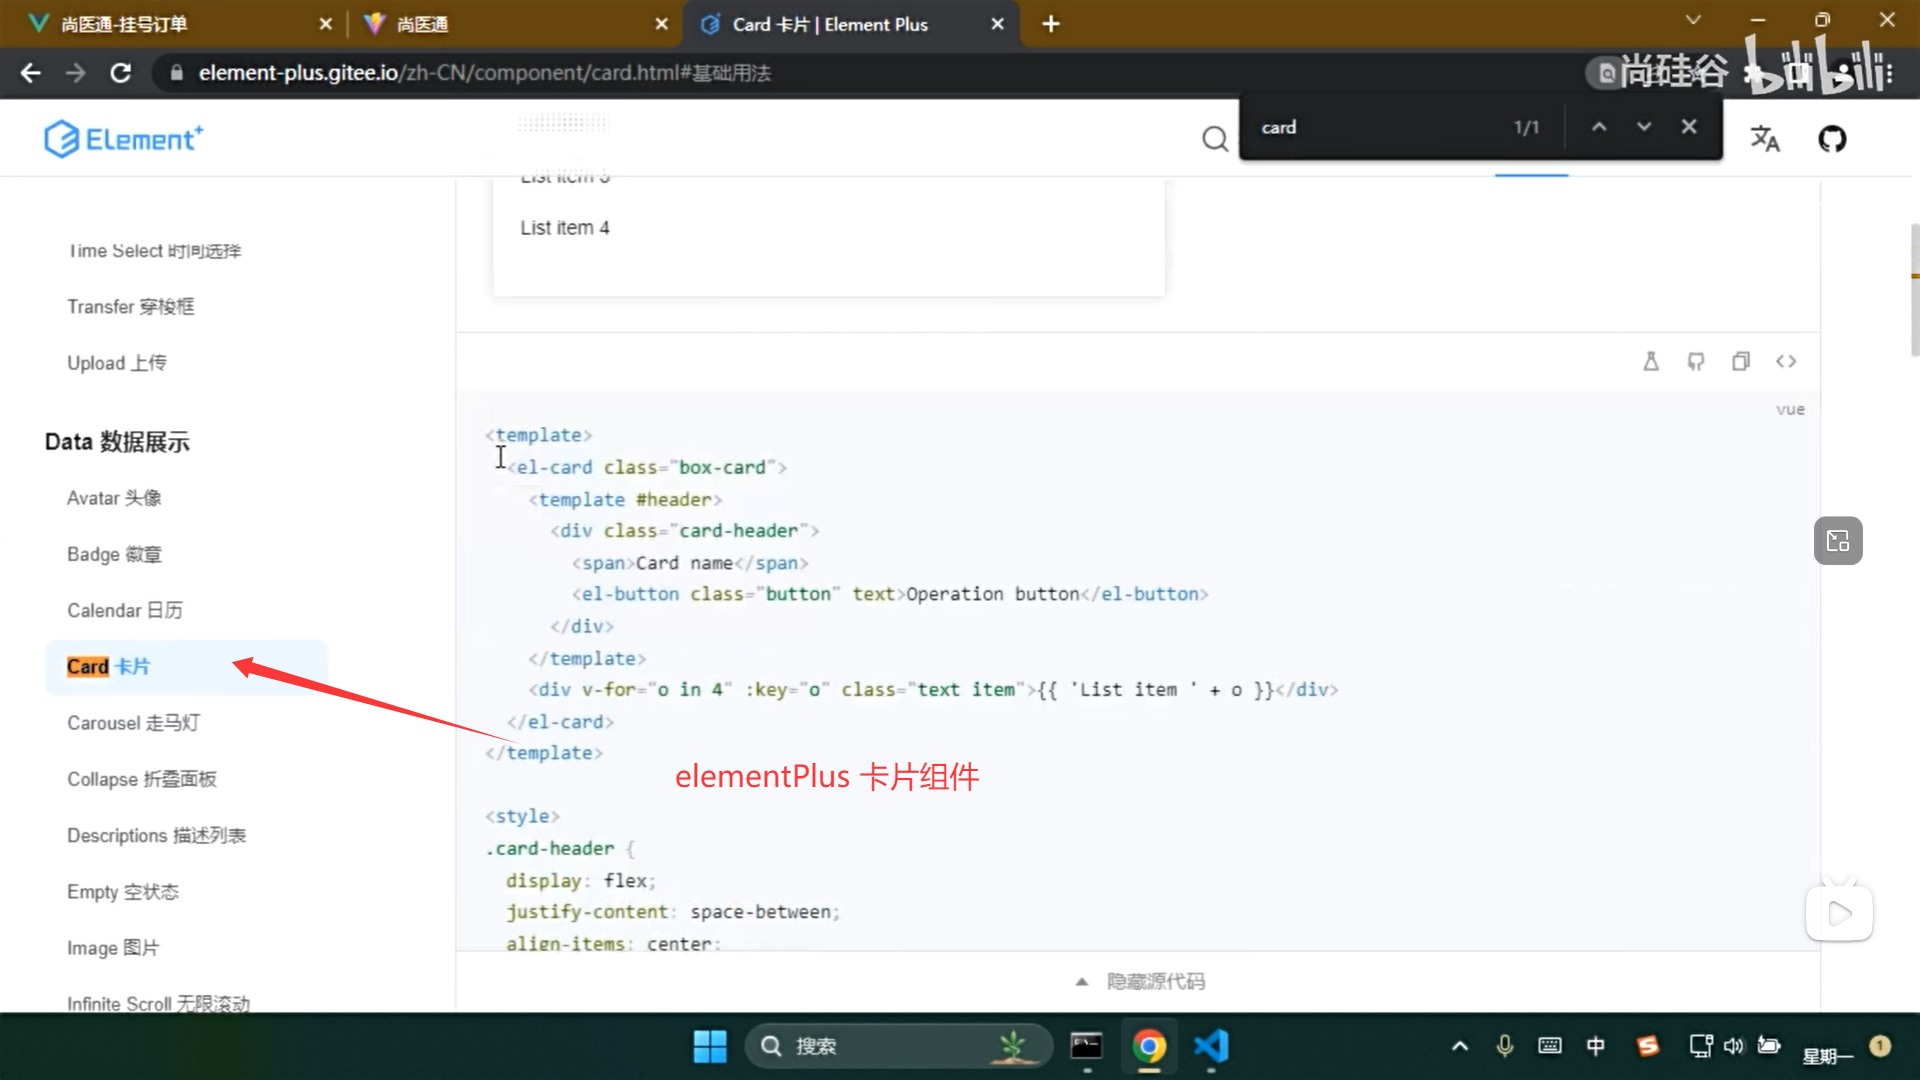
Task: Open the language translation icon
Action: (1765, 139)
